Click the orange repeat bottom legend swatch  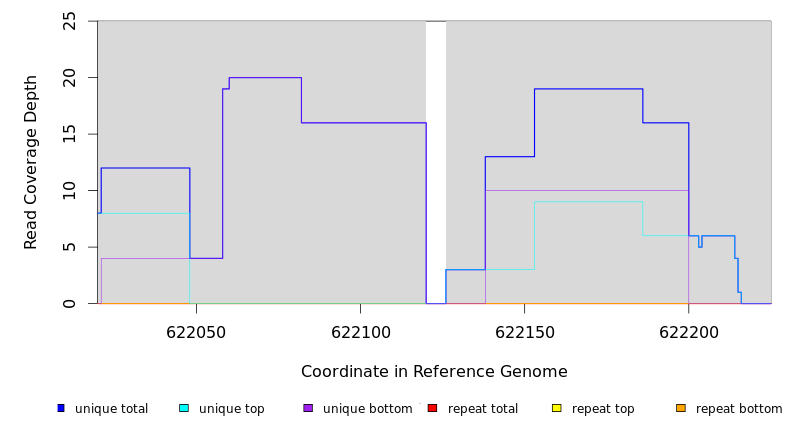point(681,408)
